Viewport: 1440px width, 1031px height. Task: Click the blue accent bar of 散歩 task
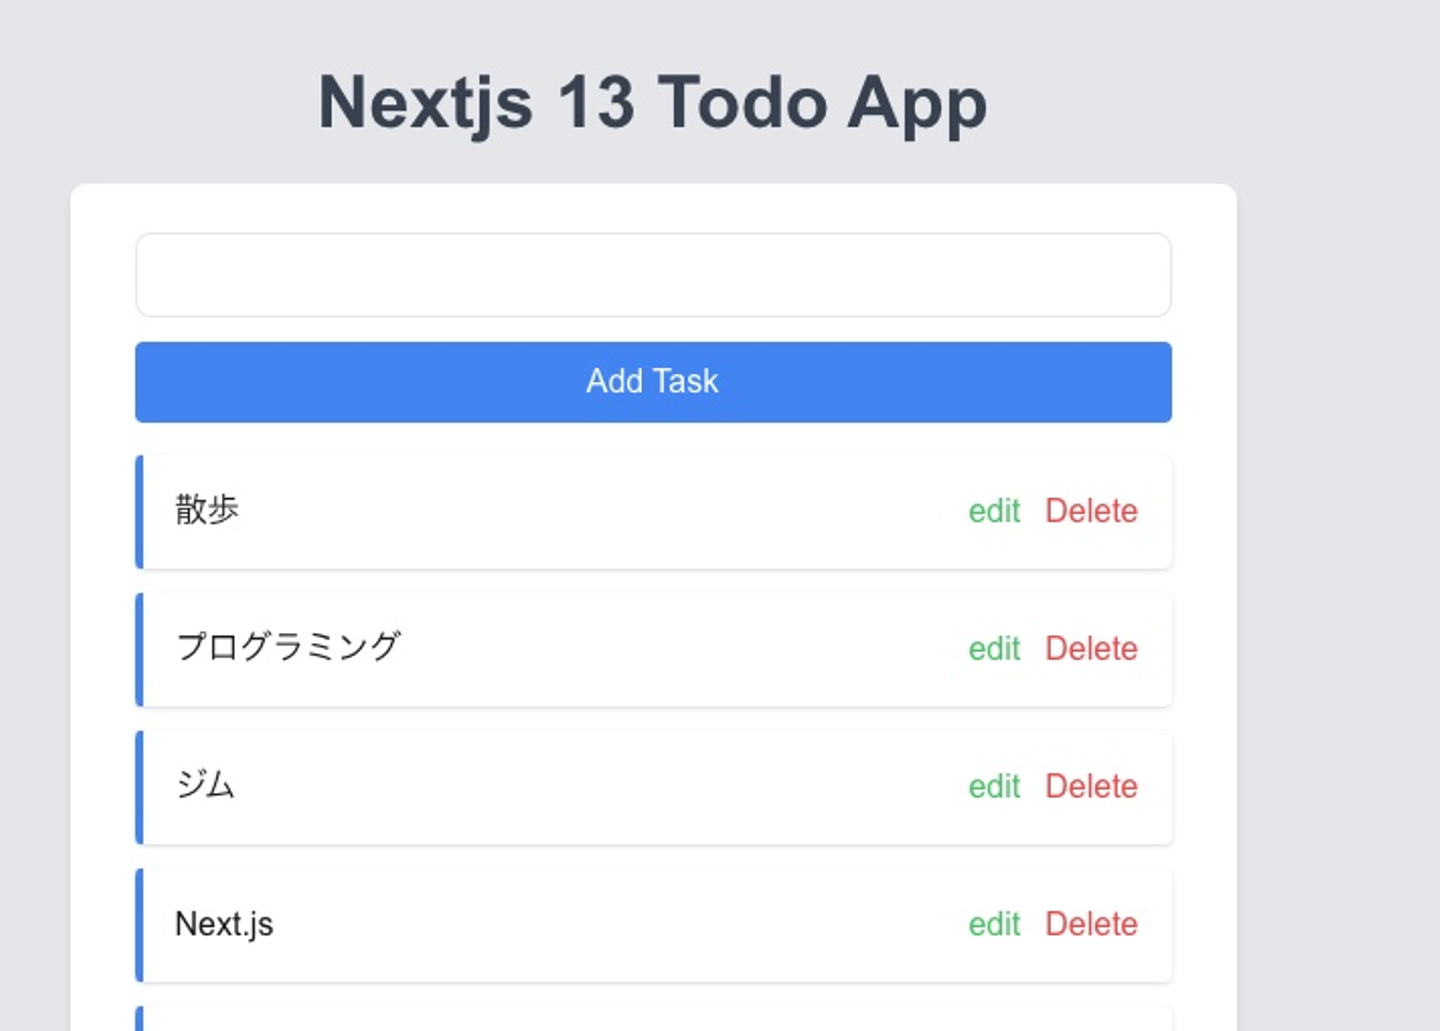tap(140, 512)
